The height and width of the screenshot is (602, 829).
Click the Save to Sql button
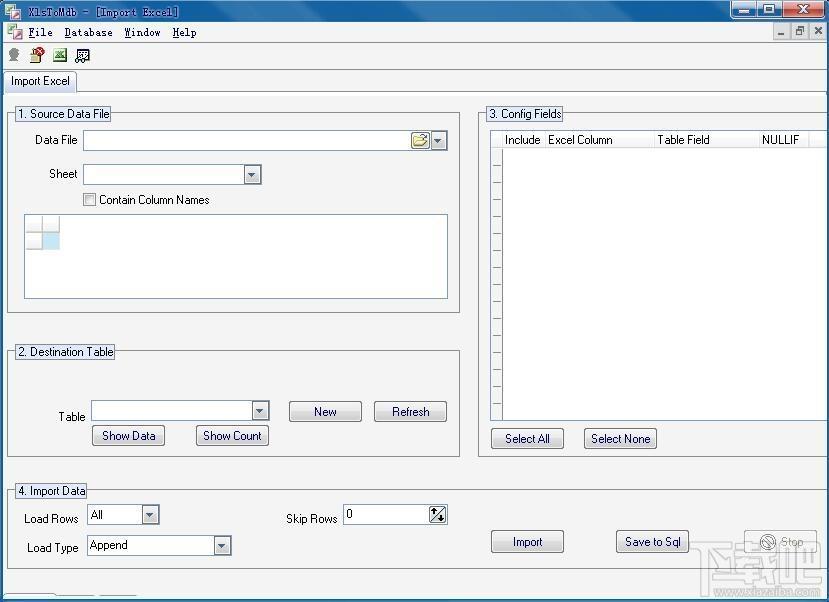pos(652,542)
